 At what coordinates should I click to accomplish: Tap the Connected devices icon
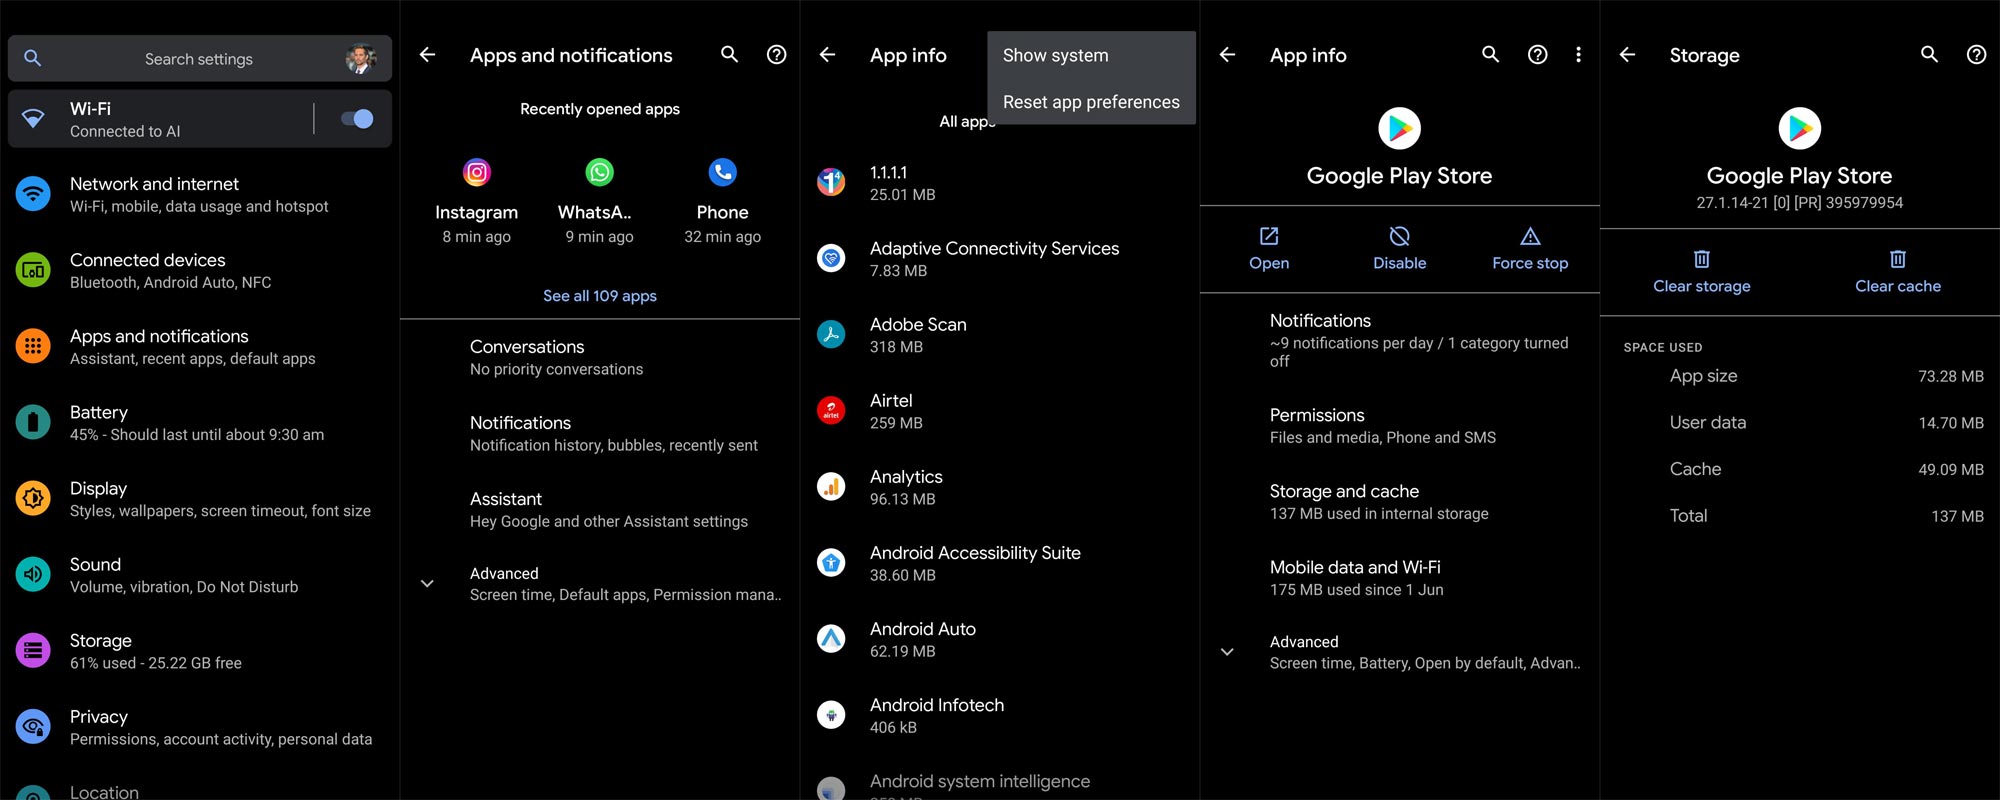(33, 270)
